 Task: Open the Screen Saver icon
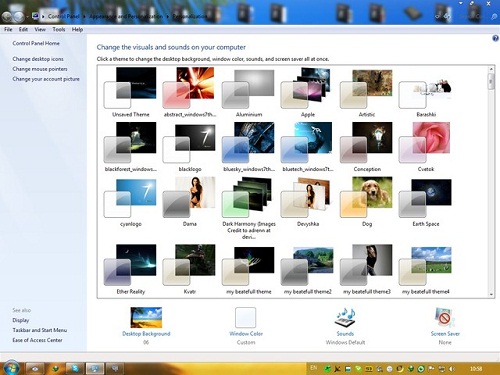[x=445, y=318]
